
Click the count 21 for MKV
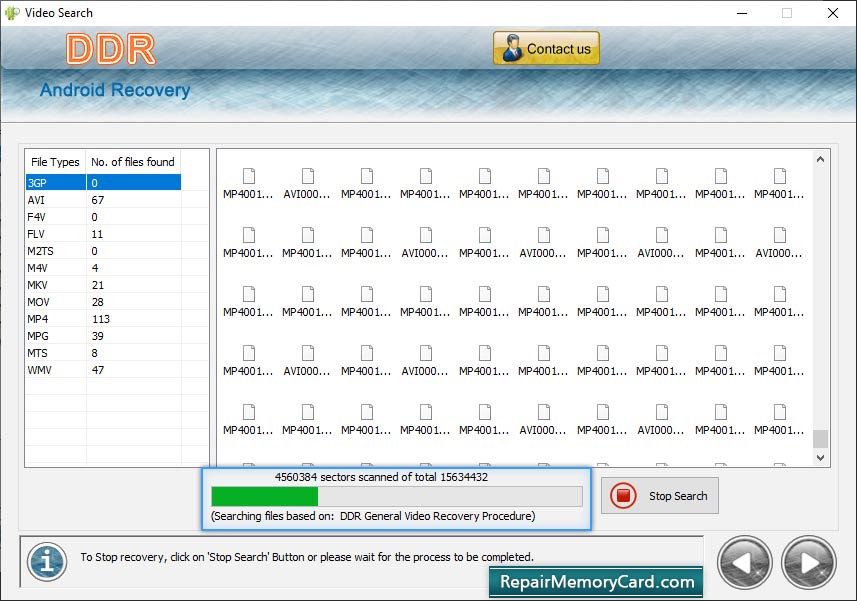[x=98, y=285]
